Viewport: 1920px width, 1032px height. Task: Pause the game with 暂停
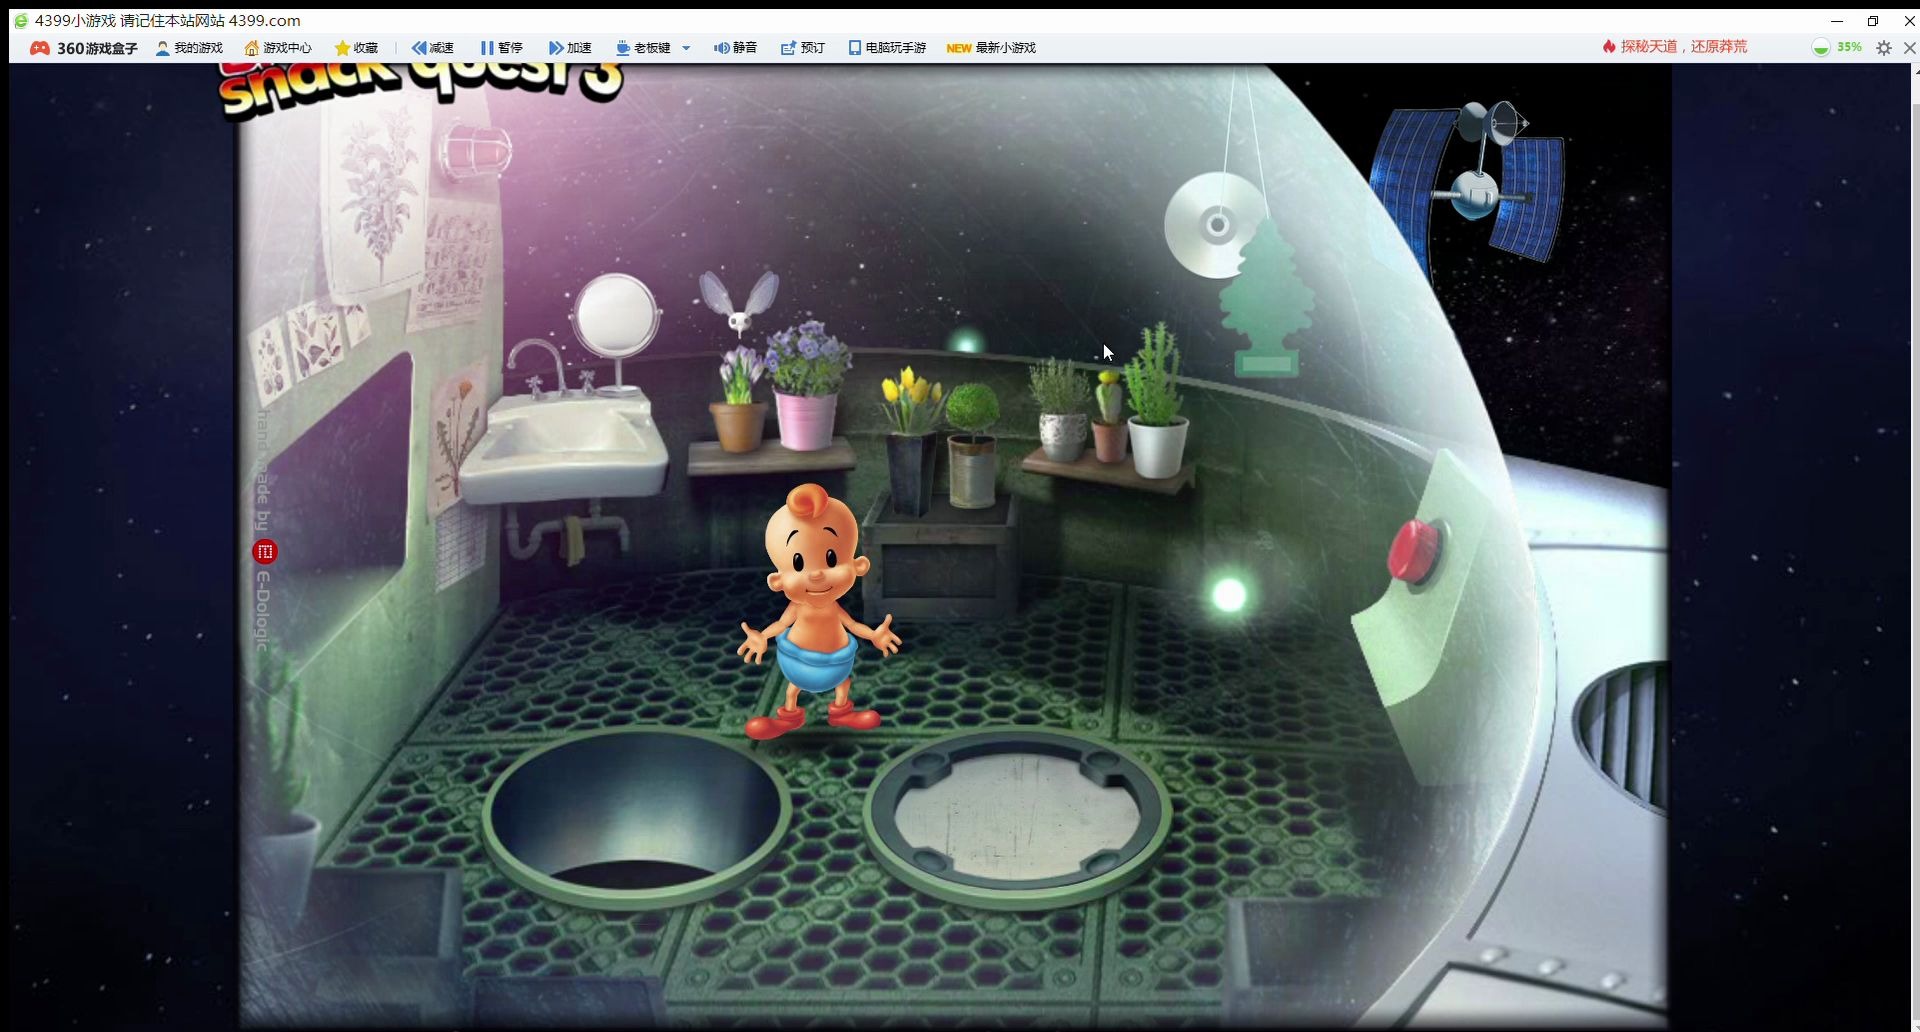(x=501, y=48)
